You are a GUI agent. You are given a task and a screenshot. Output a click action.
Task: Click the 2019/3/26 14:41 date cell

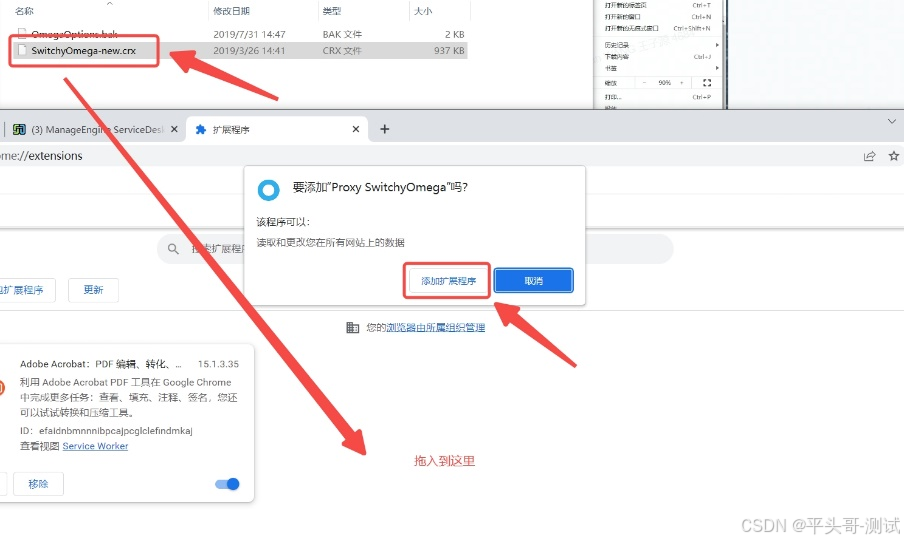(x=249, y=51)
